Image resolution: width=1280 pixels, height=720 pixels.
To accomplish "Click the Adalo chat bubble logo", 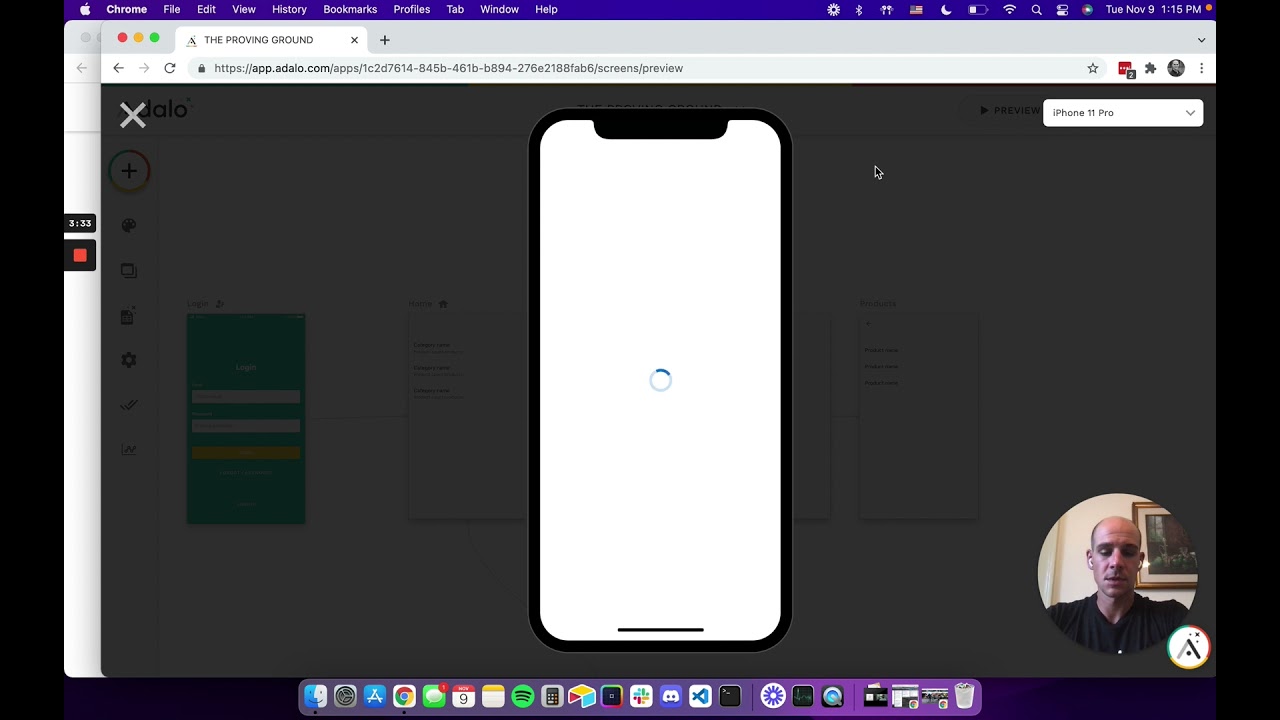I will pyautogui.click(x=1189, y=648).
